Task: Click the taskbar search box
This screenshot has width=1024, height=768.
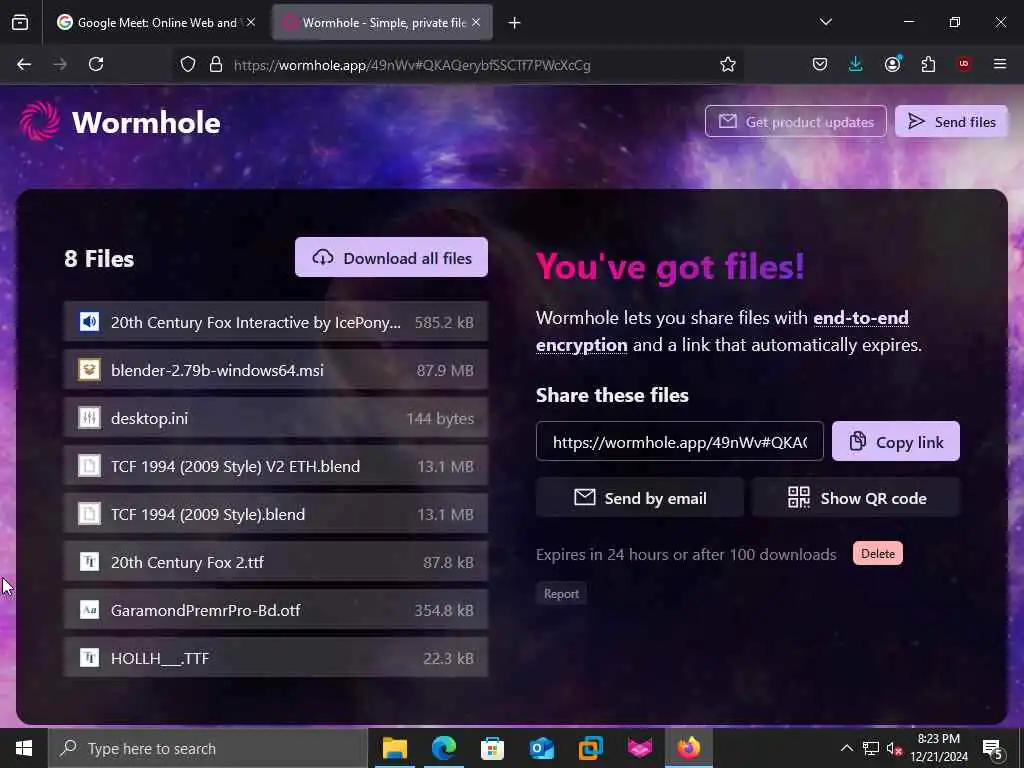Action: pos(208,748)
